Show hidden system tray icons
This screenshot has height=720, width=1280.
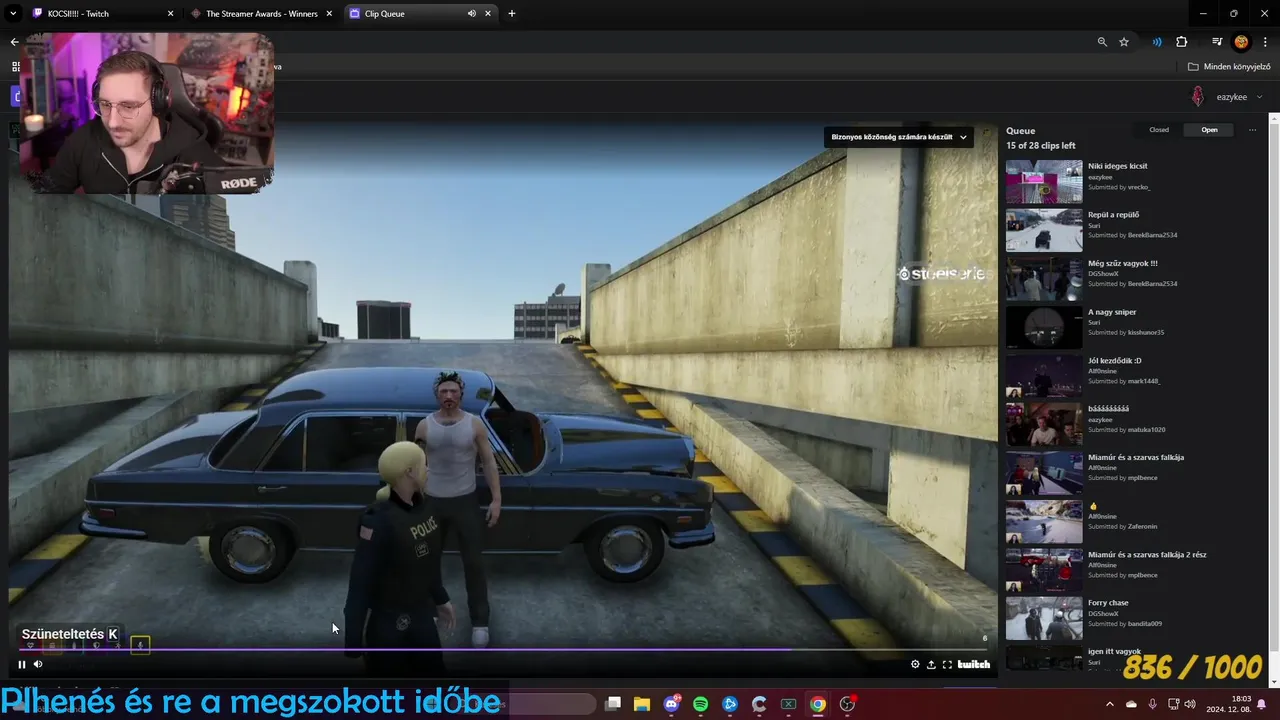pos(1110,704)
